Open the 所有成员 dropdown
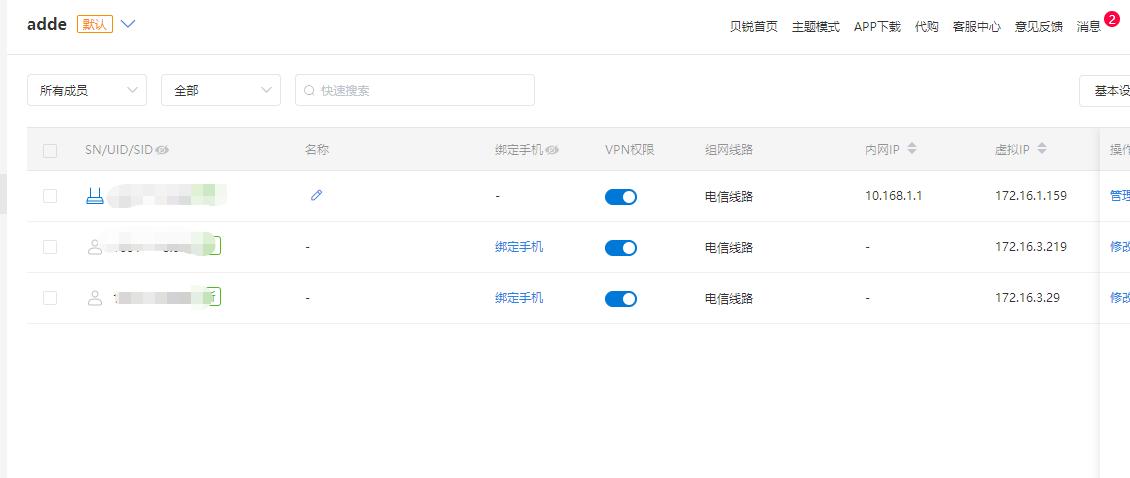Image resolution: width=1130 pixels, height=478 pixels. [86, 90]
